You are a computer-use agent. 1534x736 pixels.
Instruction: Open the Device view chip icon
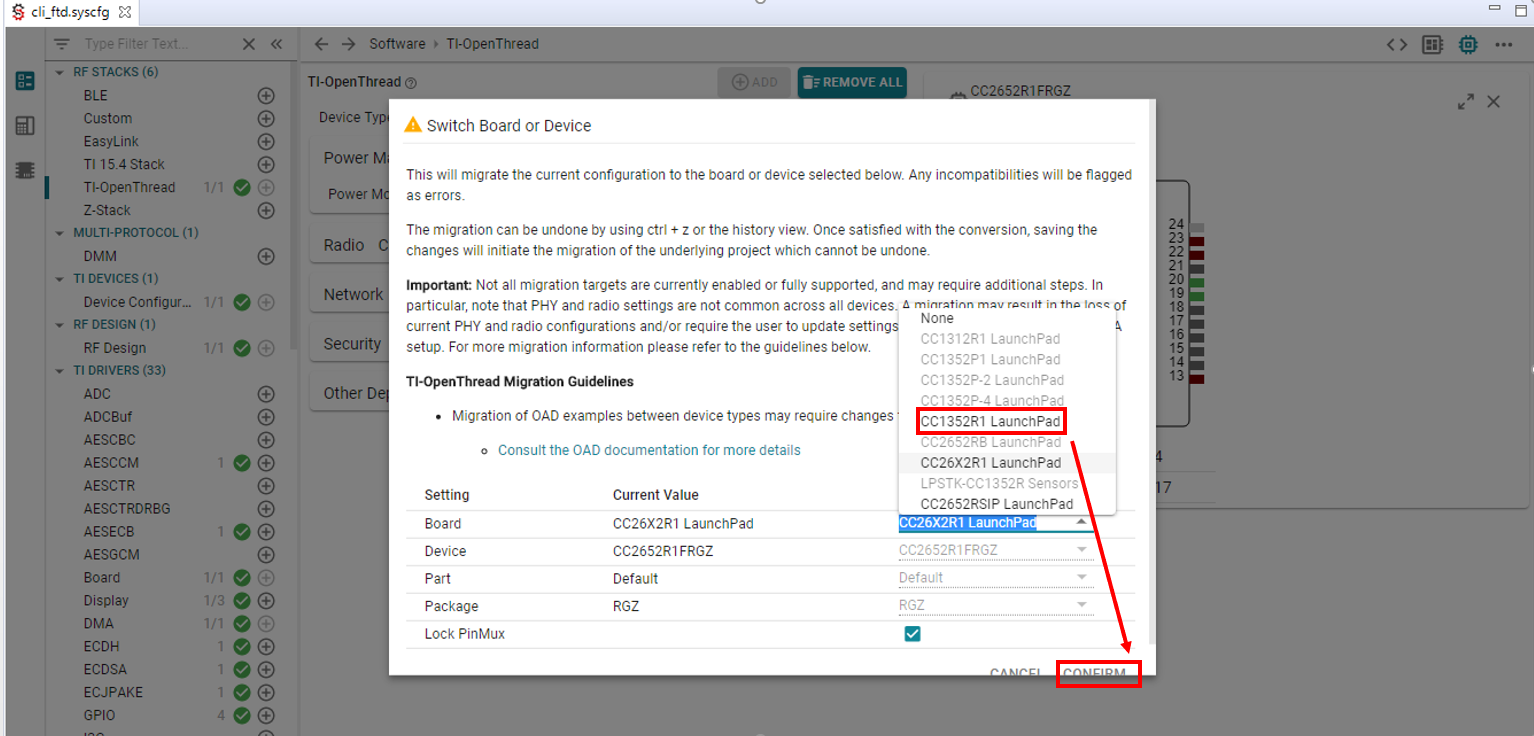[x=23, y=170]
